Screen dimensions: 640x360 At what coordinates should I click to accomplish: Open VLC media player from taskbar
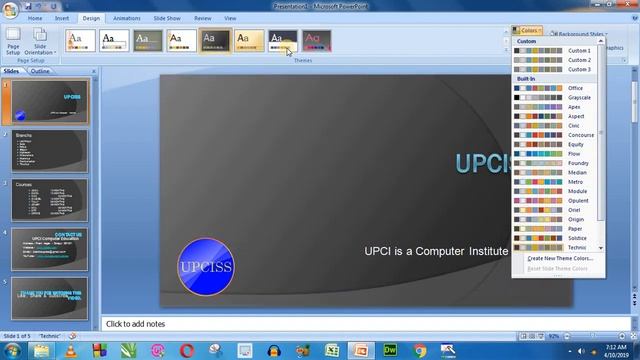pyautogui.click(x=71, y=351)
